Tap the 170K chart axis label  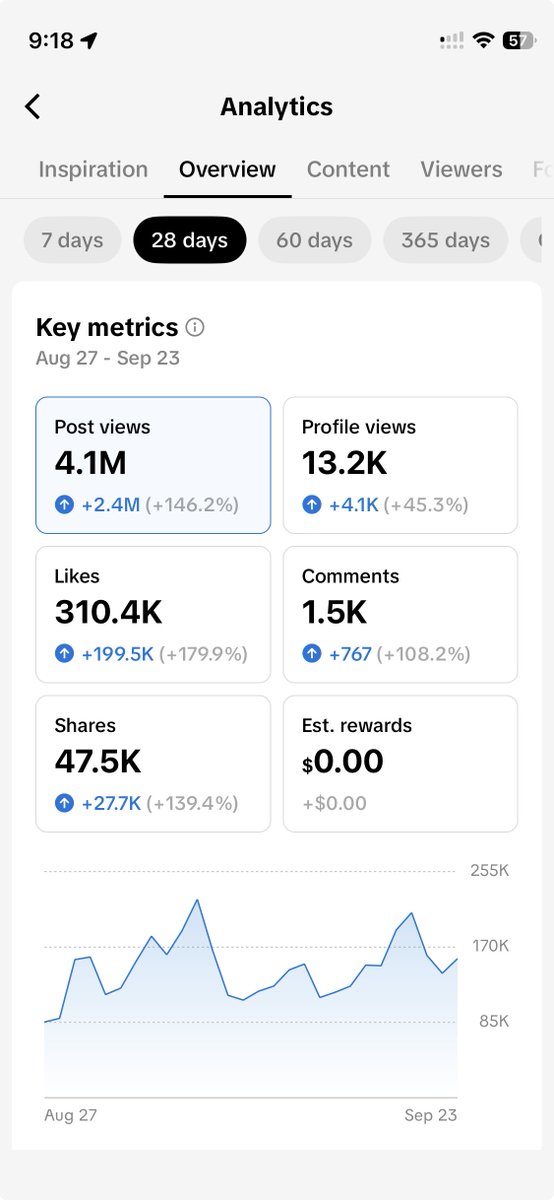coord(490,945)
